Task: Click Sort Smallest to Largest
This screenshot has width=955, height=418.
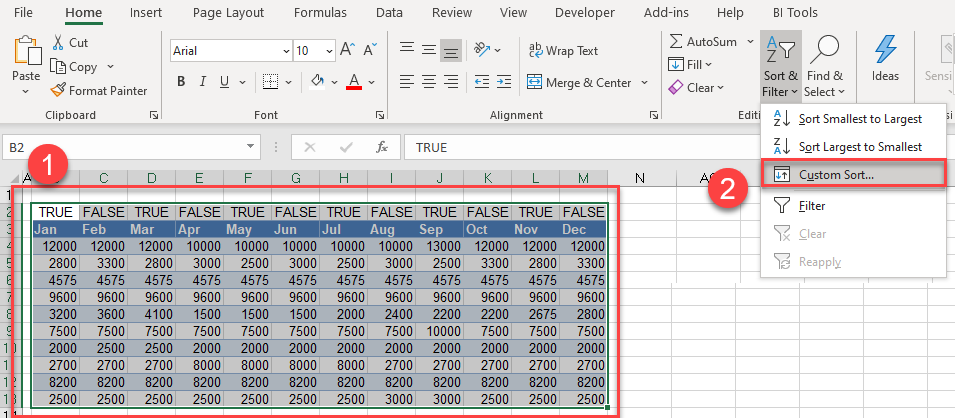Action: click(859, 118)
